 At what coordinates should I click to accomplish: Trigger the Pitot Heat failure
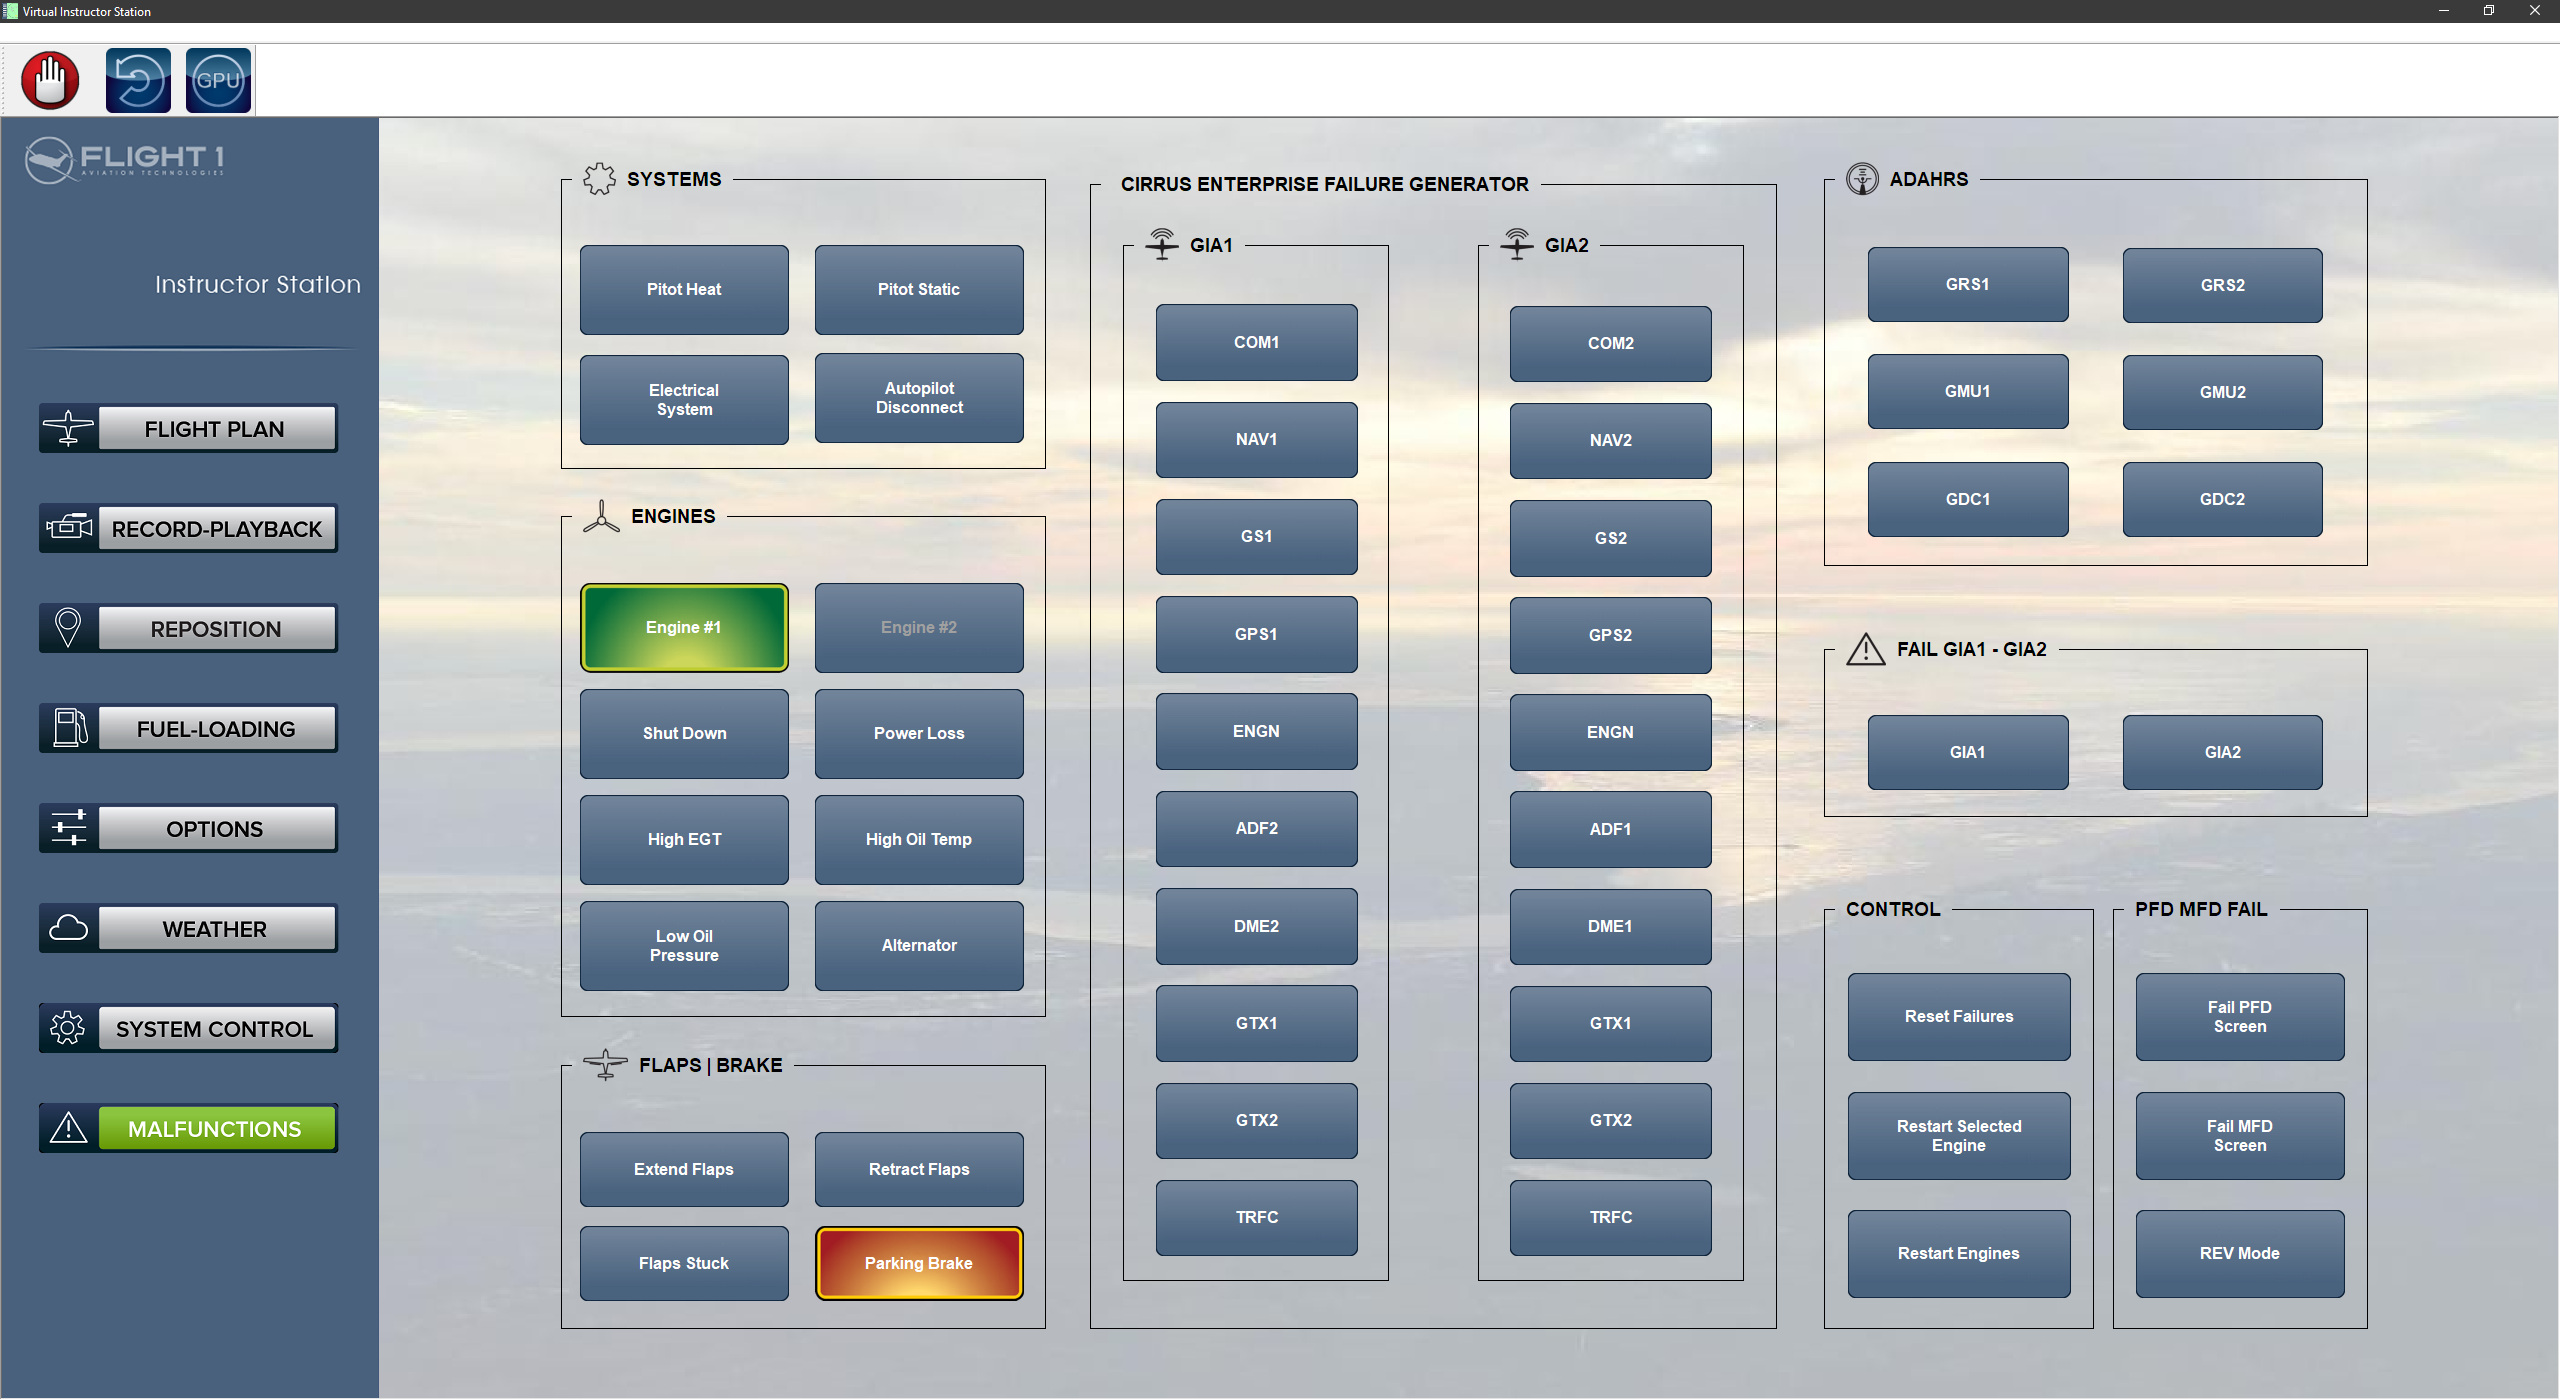[684, 289]
